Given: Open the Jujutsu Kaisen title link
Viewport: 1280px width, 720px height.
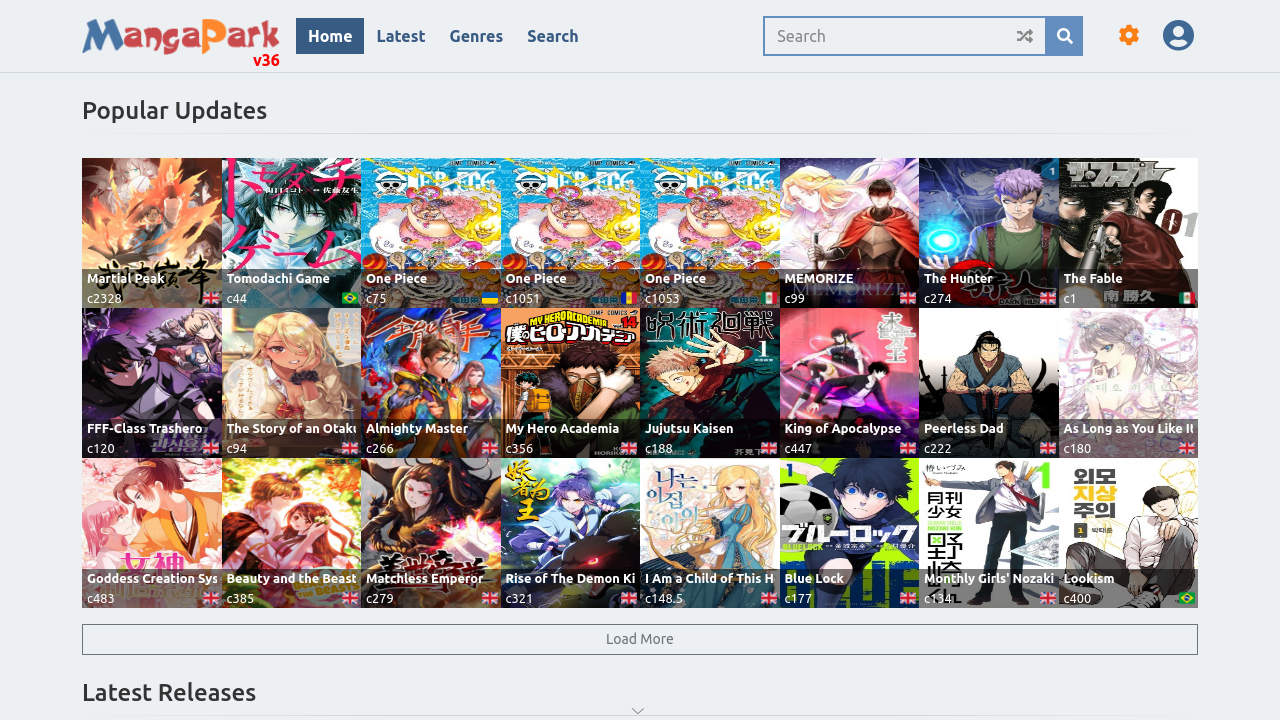Looking at the screenshot, I should coord(689,428).
